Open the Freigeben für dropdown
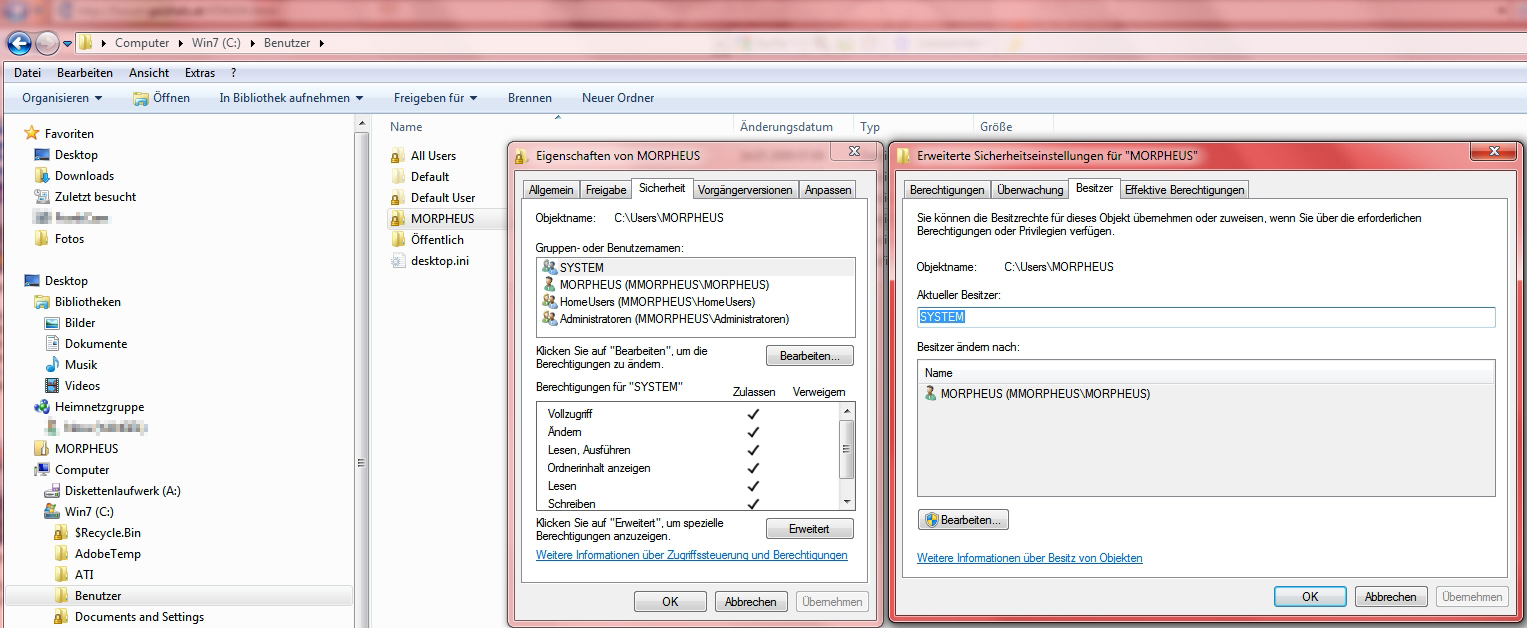The width and height of the screenshot is (1527, 628). click(x=435, y=98)
